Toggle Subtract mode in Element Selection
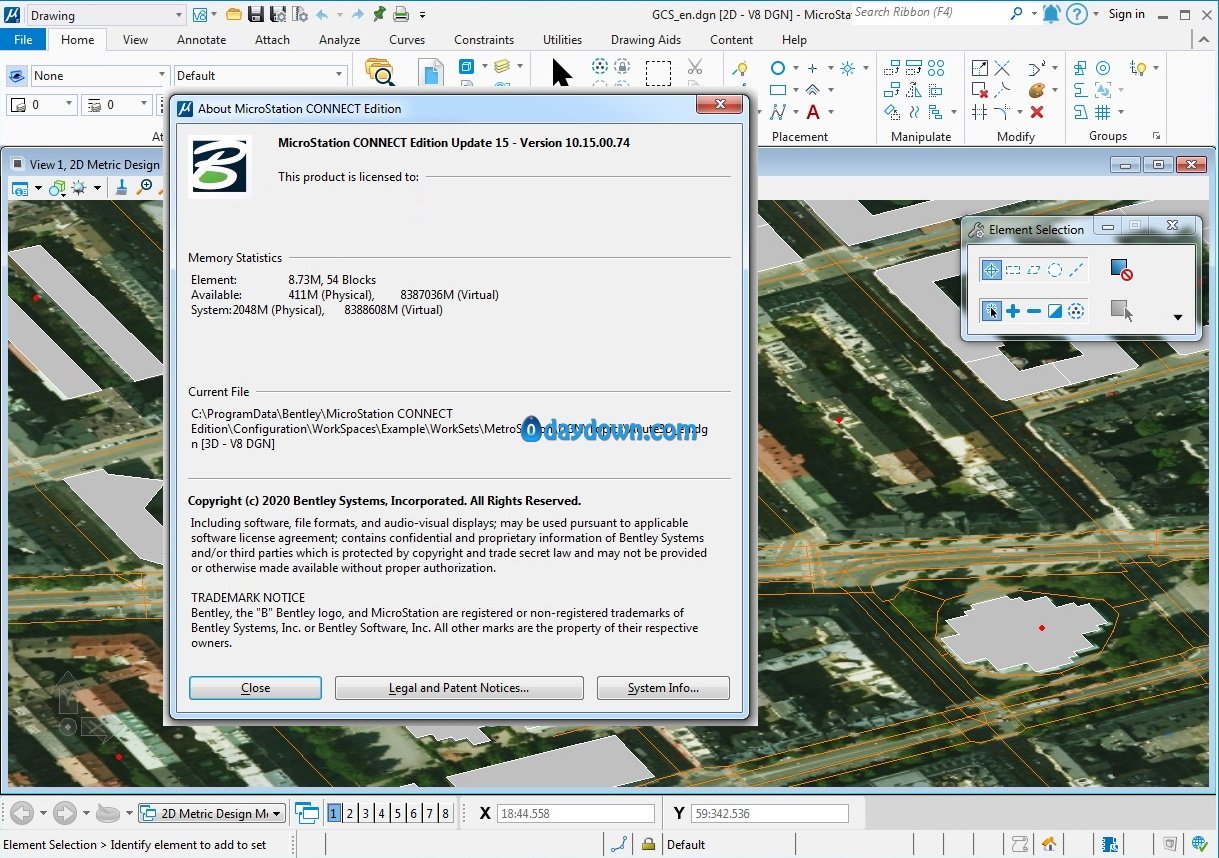This screenshot has width=1219, height=858. (1034, 311)
